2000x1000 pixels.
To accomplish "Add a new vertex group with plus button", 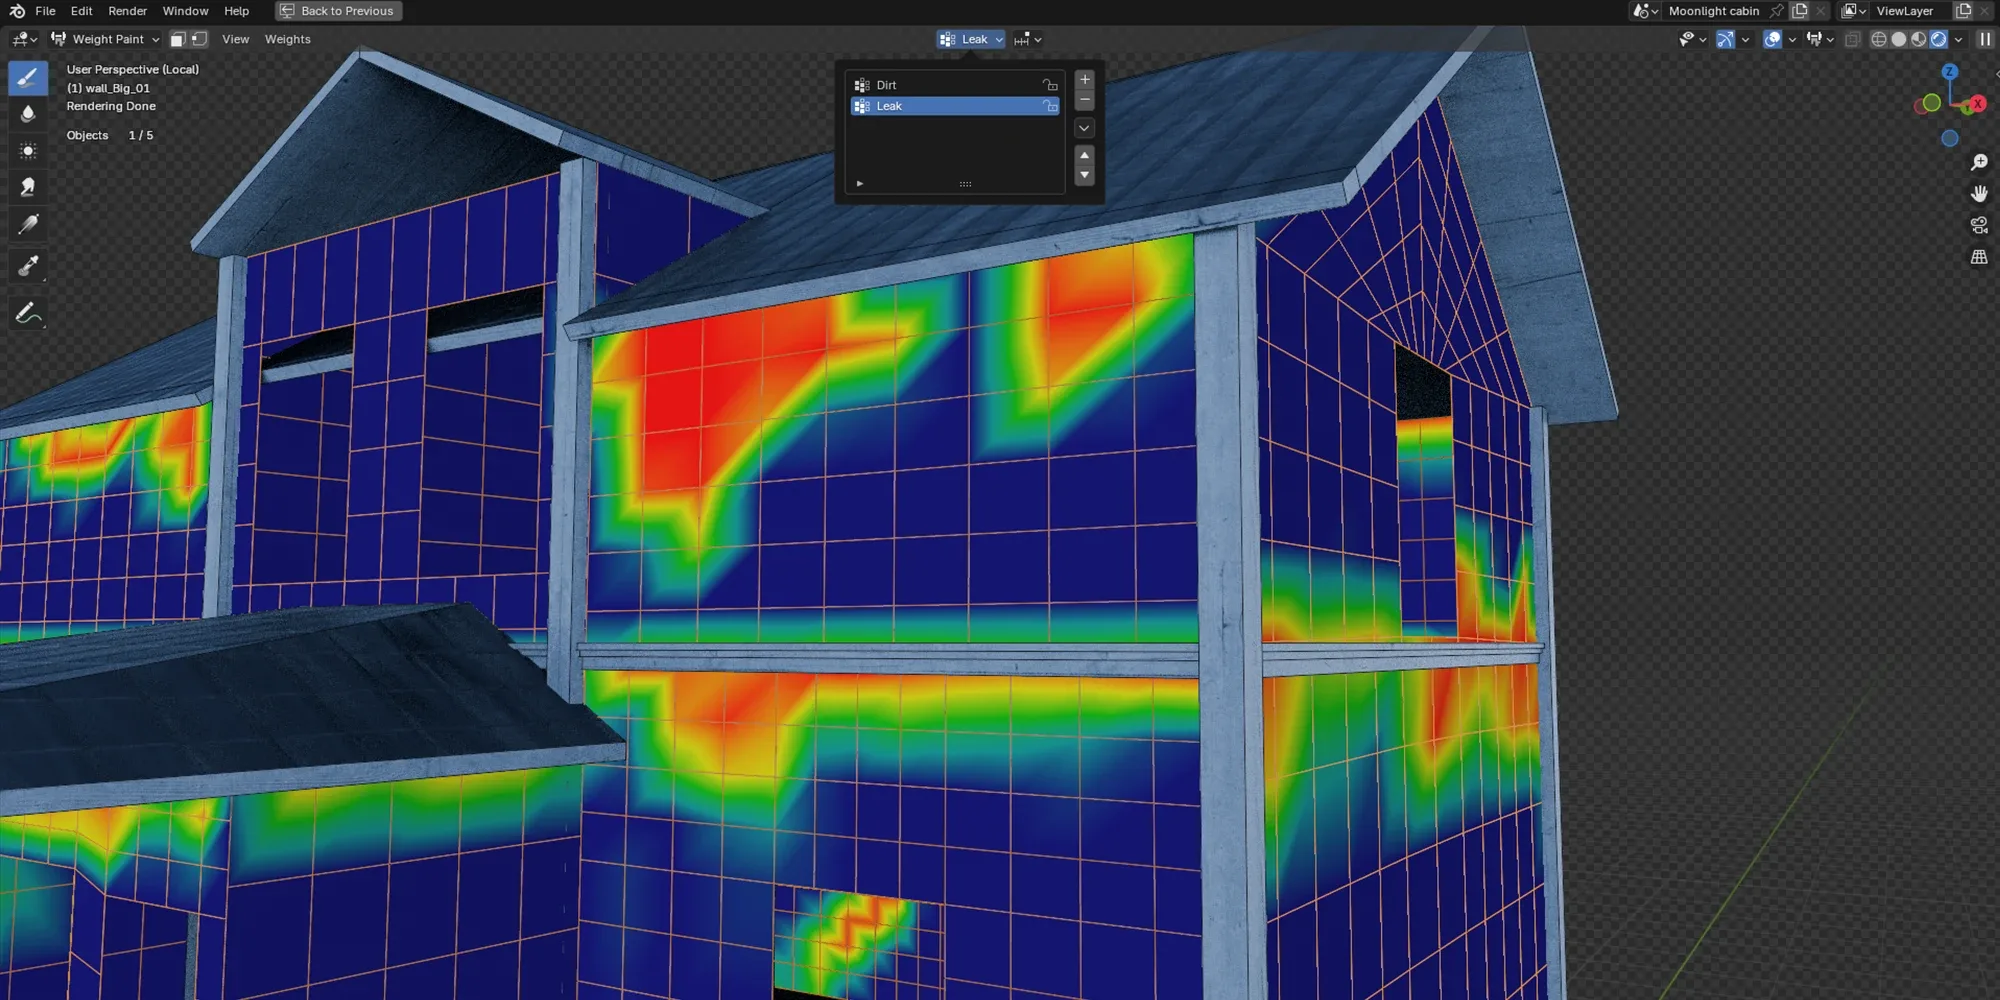I will click(x=1084, y=80).
